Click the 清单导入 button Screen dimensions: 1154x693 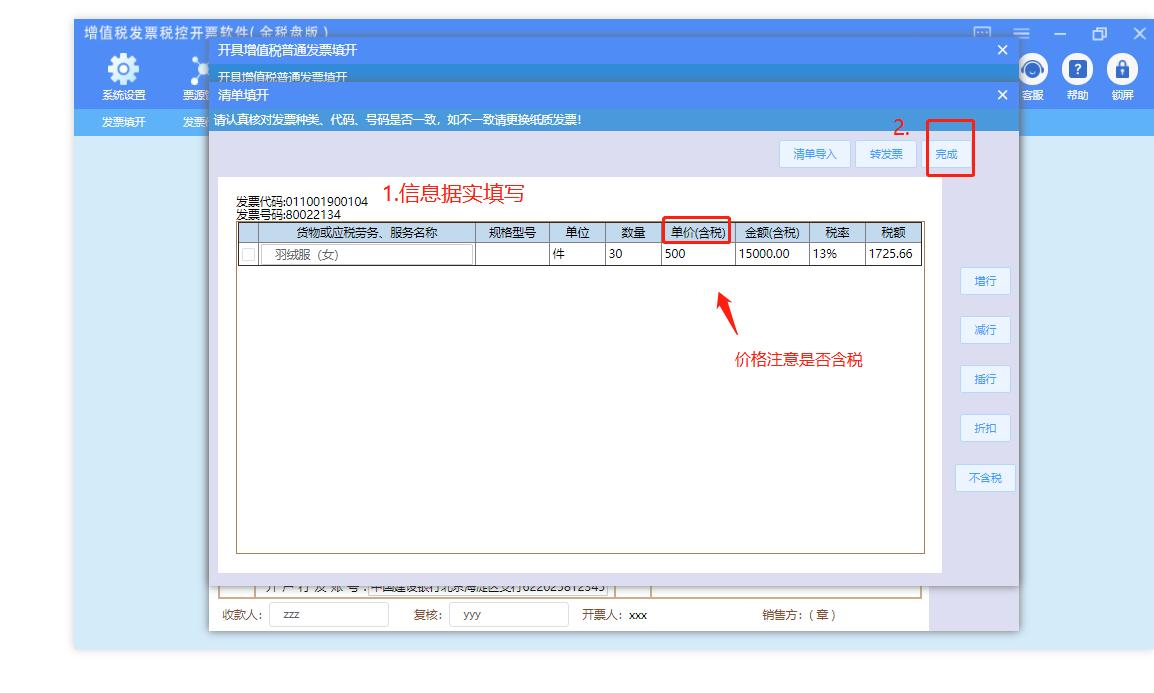click(x=814, y=154)
